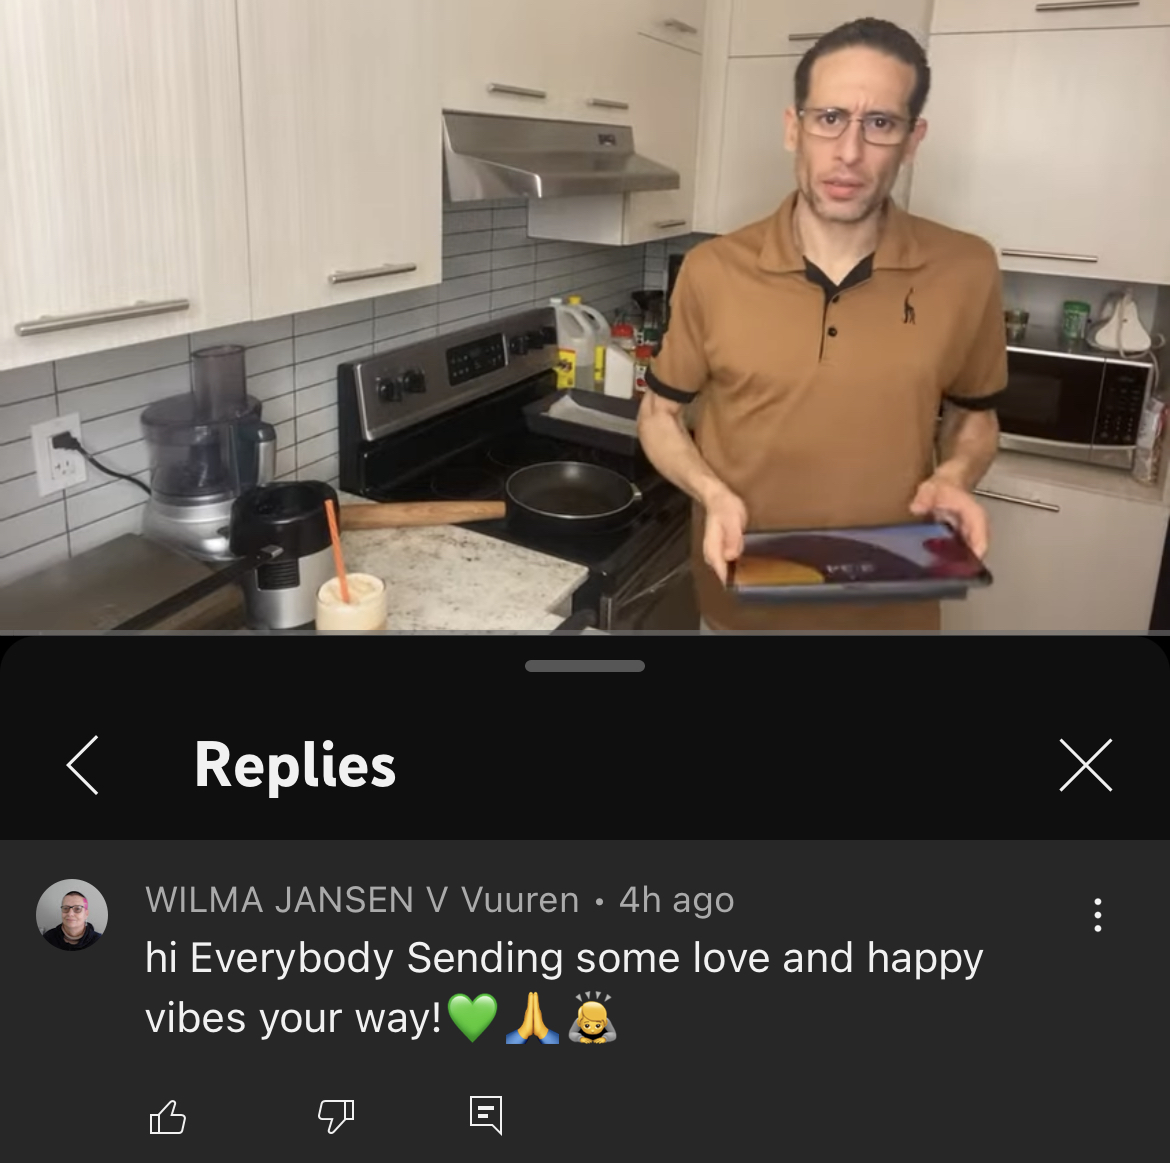Tap the folded hands emoji
The height and width of the screenshot is (1163, 1170).
coord(532,1017)
